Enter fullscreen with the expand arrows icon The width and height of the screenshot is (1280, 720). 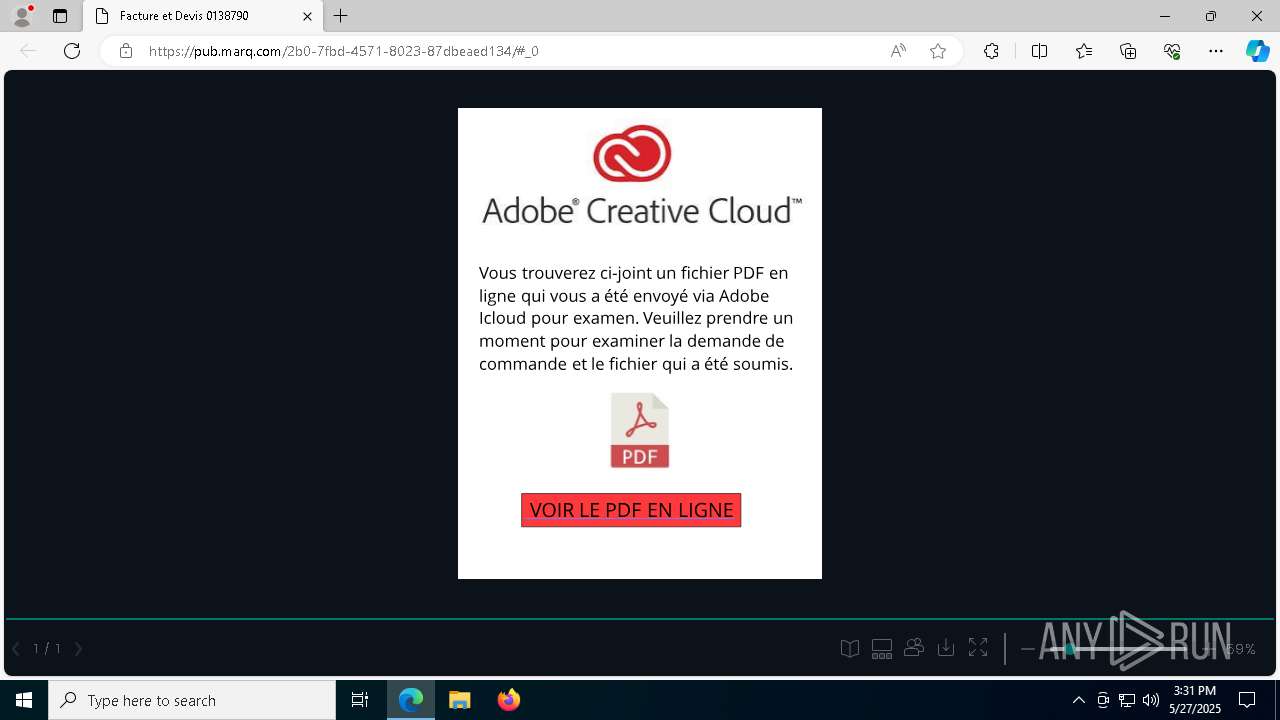click(978, 649)
